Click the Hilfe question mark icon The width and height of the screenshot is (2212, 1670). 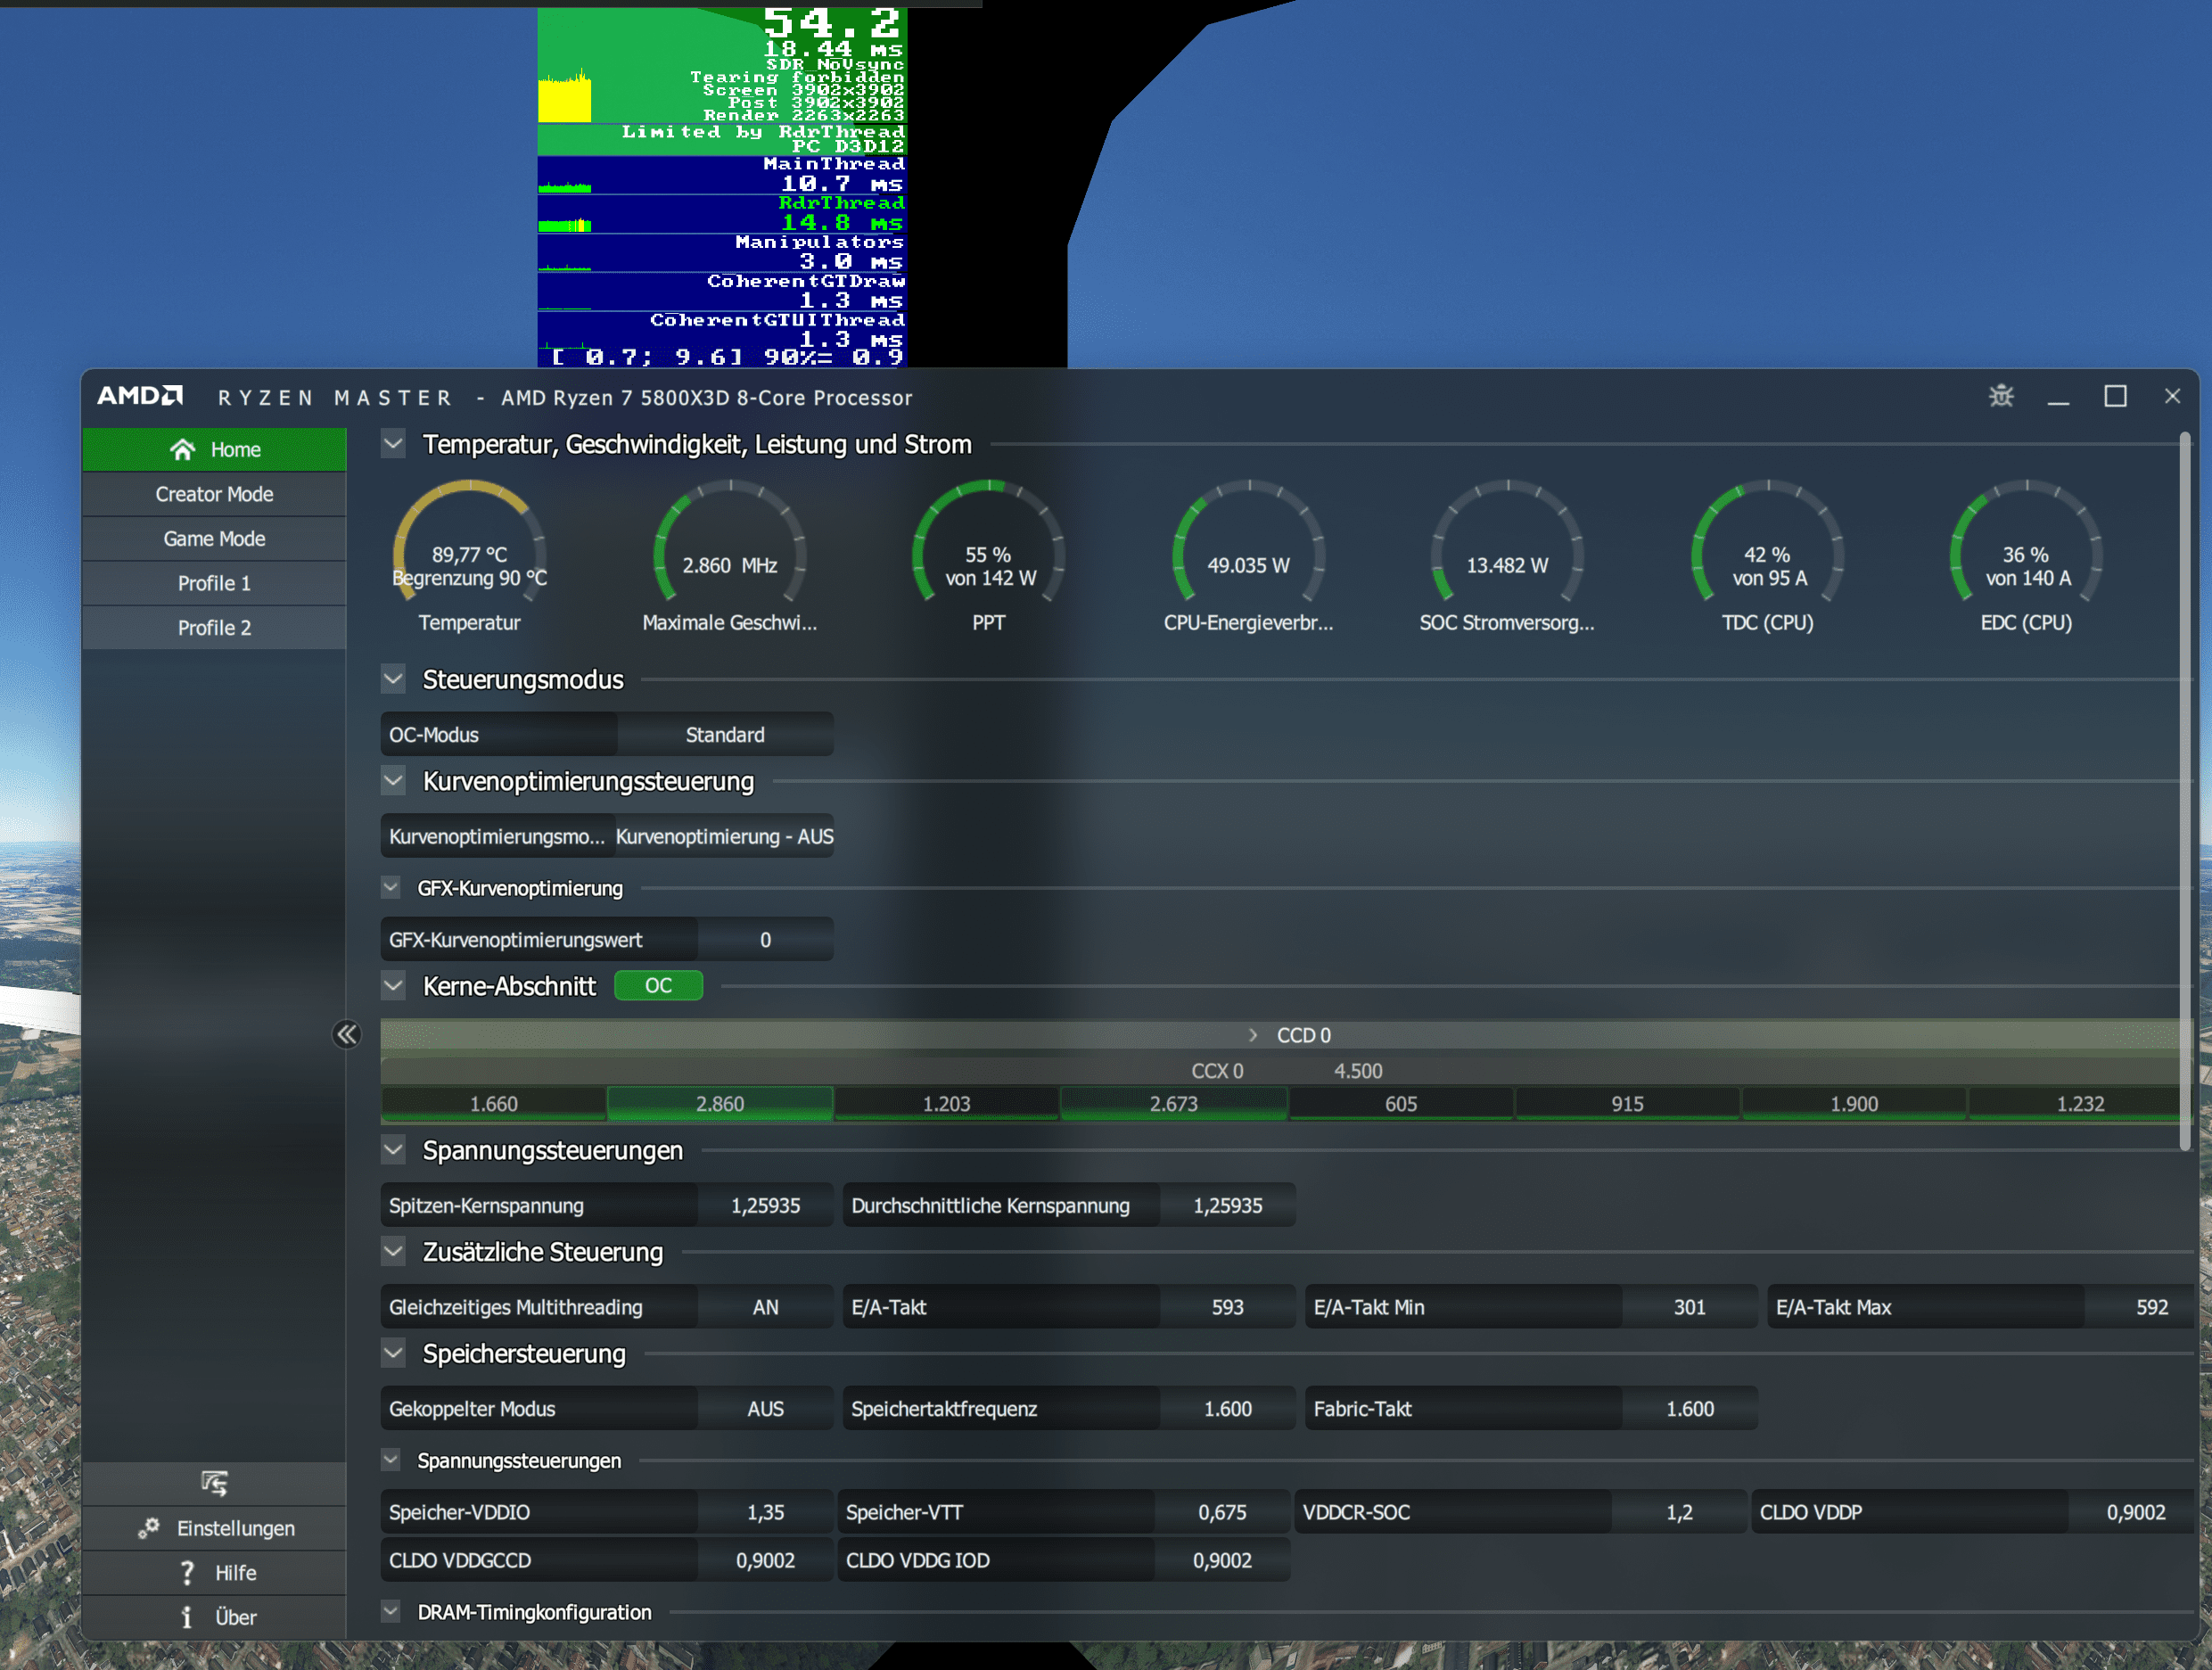187,1573
